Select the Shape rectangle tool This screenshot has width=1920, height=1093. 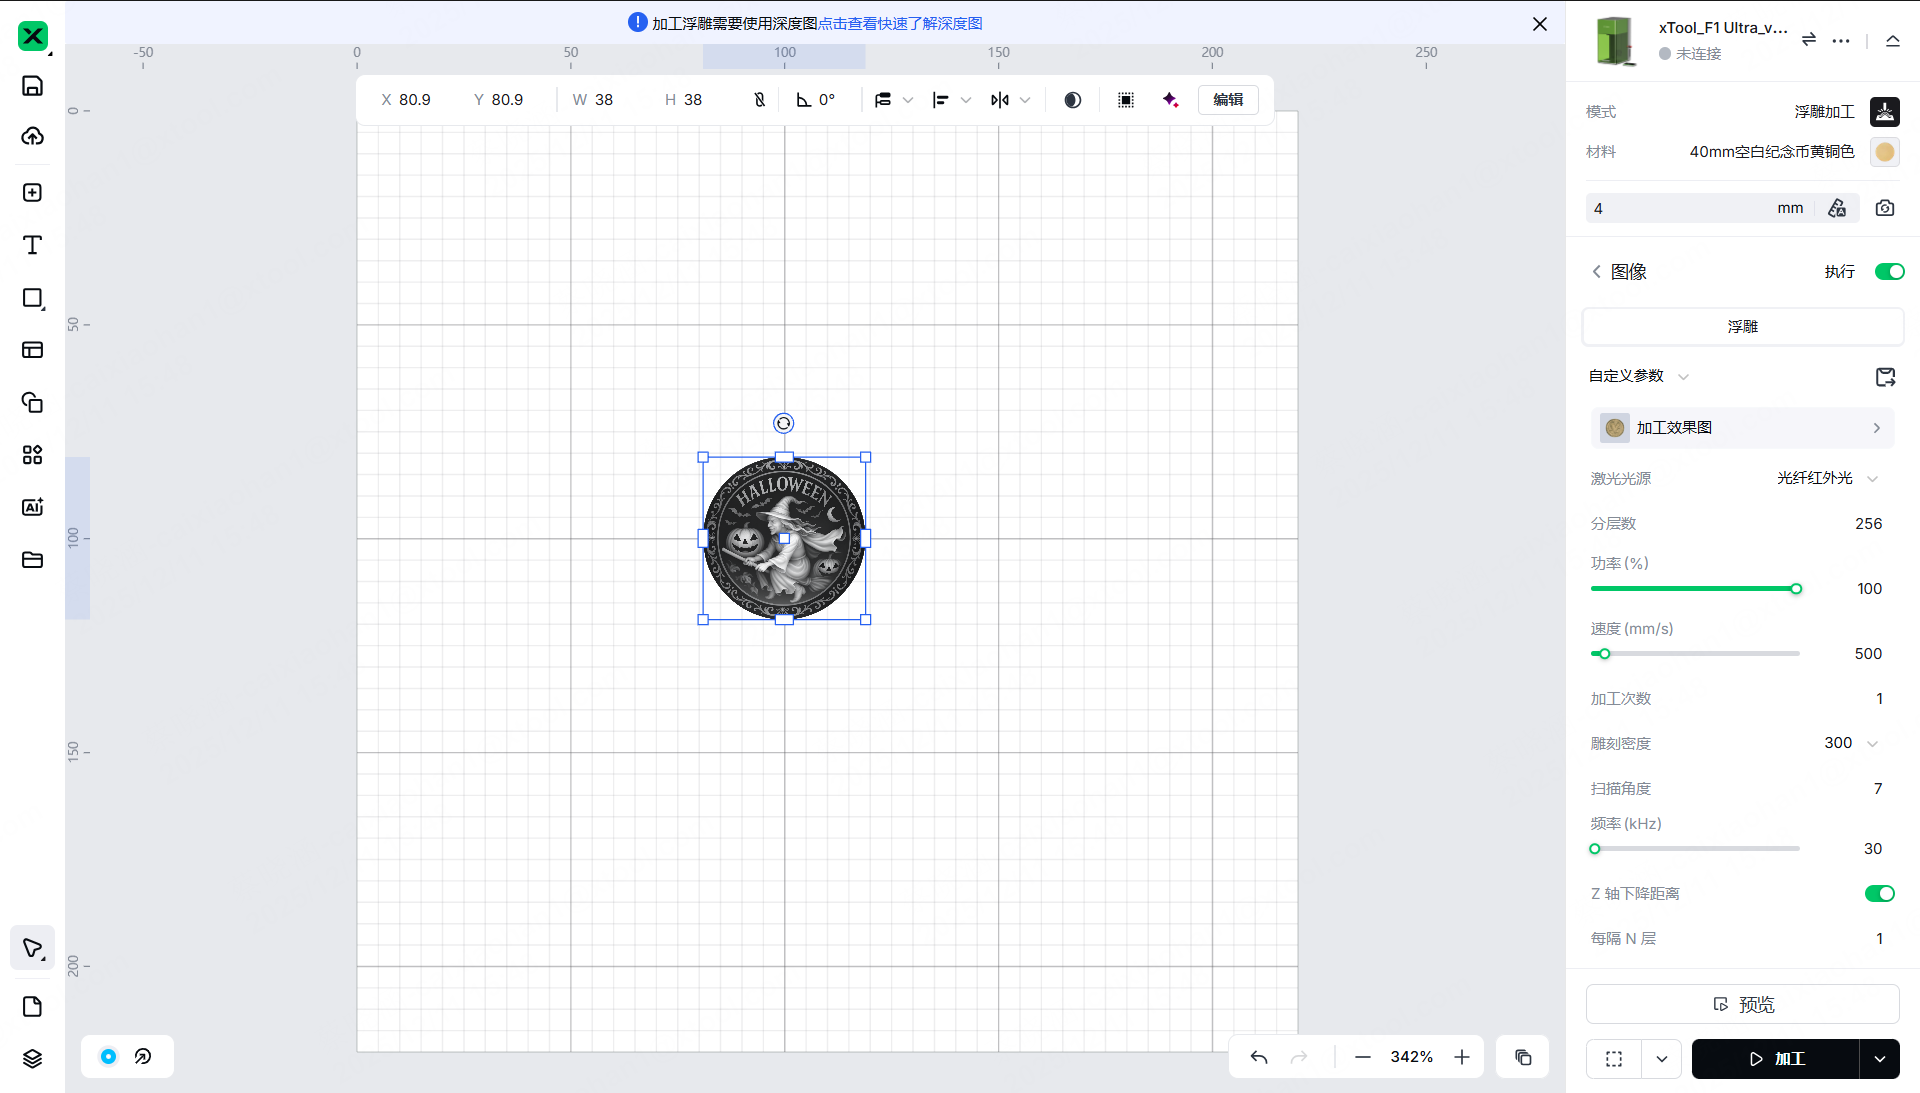32,298
